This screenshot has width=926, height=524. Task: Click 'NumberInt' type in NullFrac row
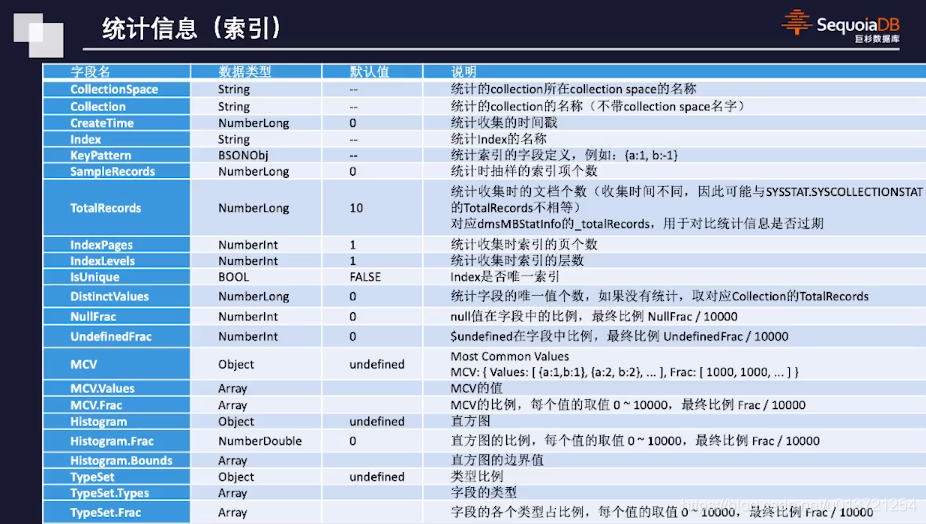tap(248, 317)
